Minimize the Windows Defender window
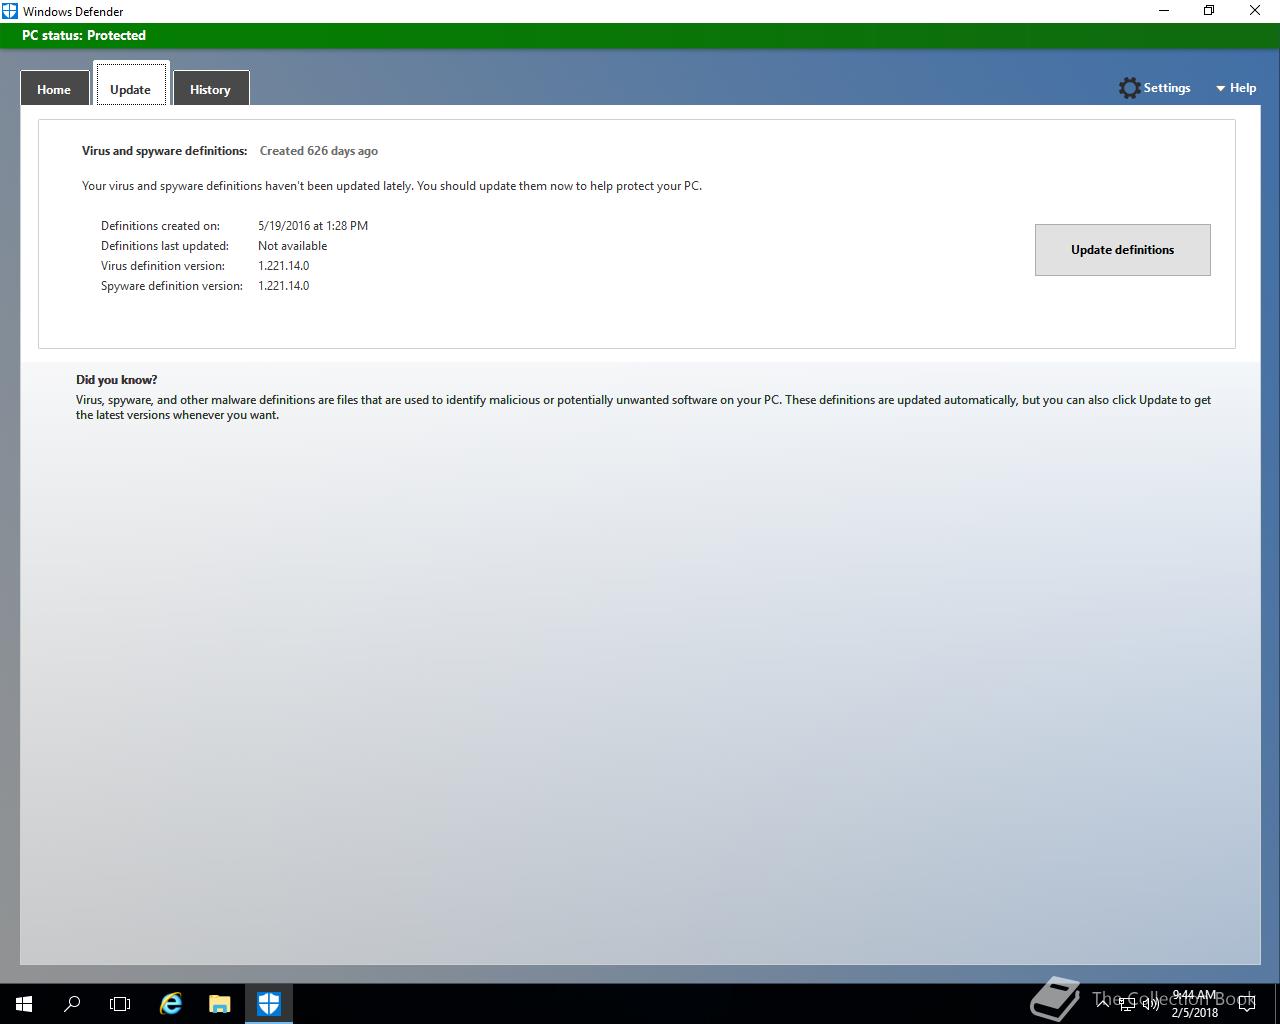The height and width of the screenshot is (1024, 1280). tap(1163, 11)
